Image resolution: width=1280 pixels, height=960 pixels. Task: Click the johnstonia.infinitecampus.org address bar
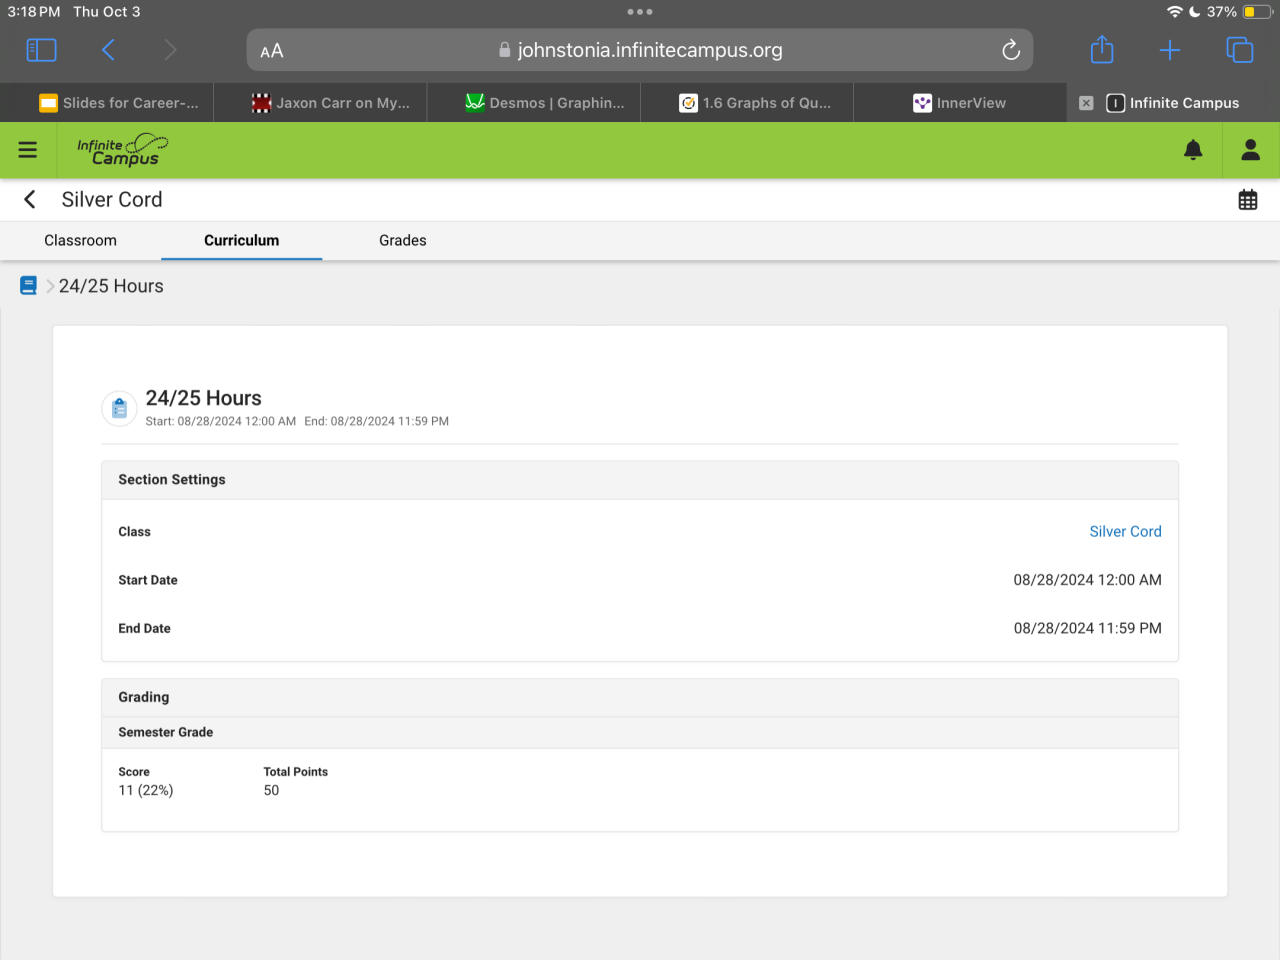[x=640, y=50]
